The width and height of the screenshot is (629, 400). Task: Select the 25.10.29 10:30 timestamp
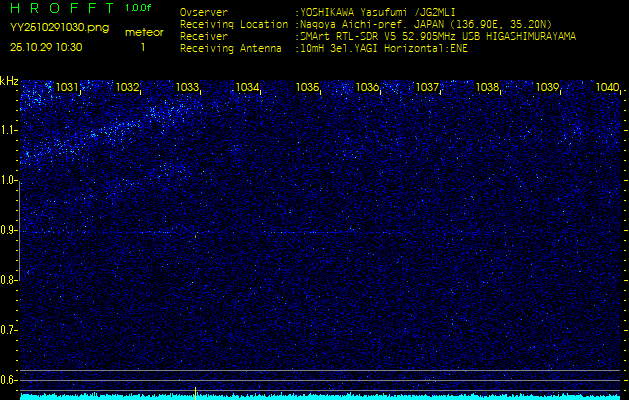[46, 47]
